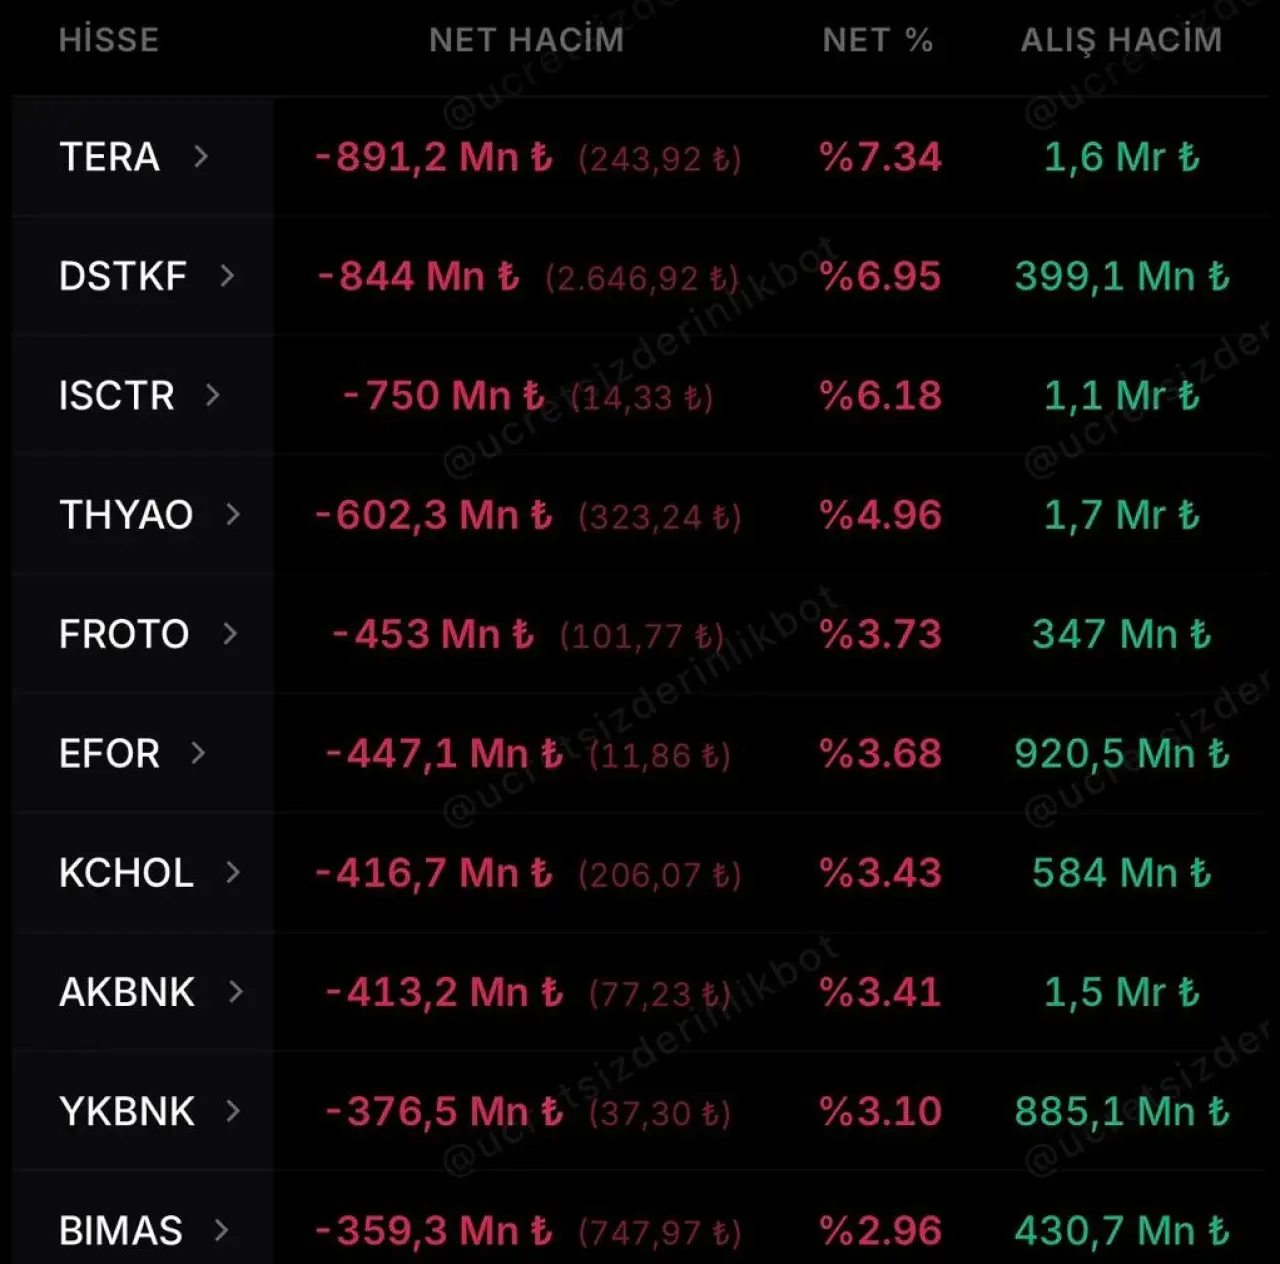Expand the FROTO stock chevron

(x=230, y=633)
